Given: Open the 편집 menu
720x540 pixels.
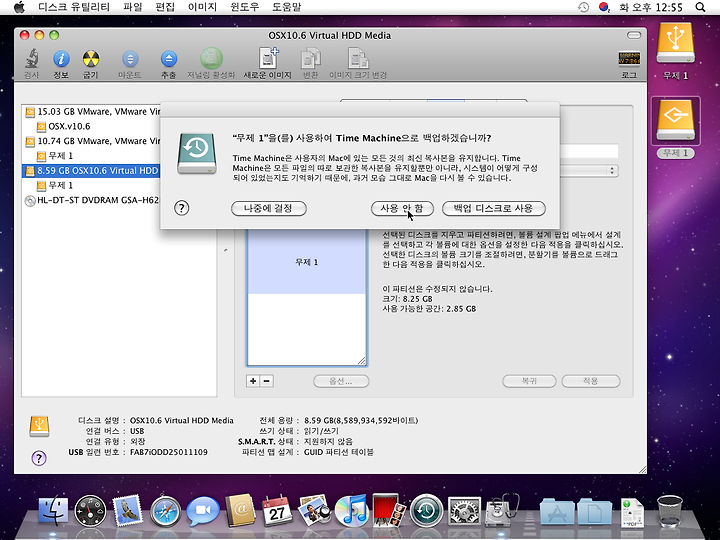Looking at the screenshot, I should [166, 7].
